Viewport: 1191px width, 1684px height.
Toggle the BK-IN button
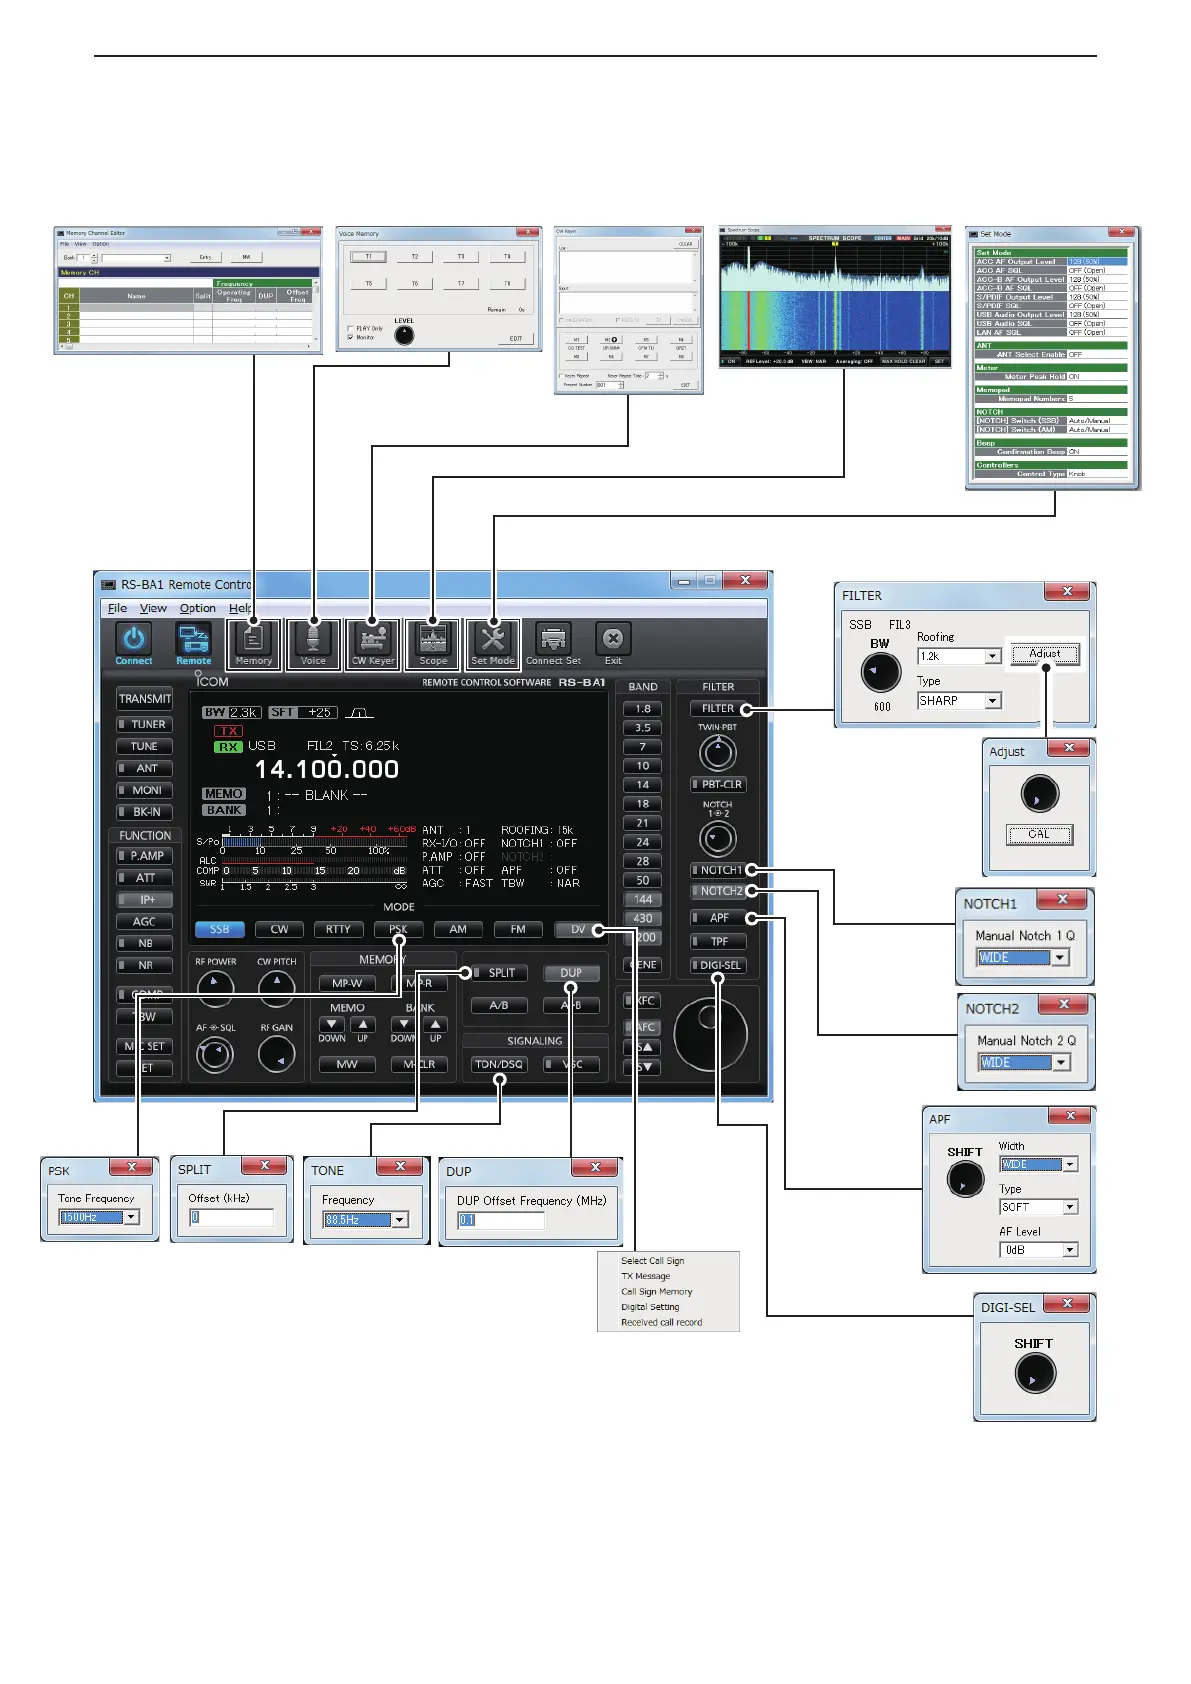tap(145, 812)
